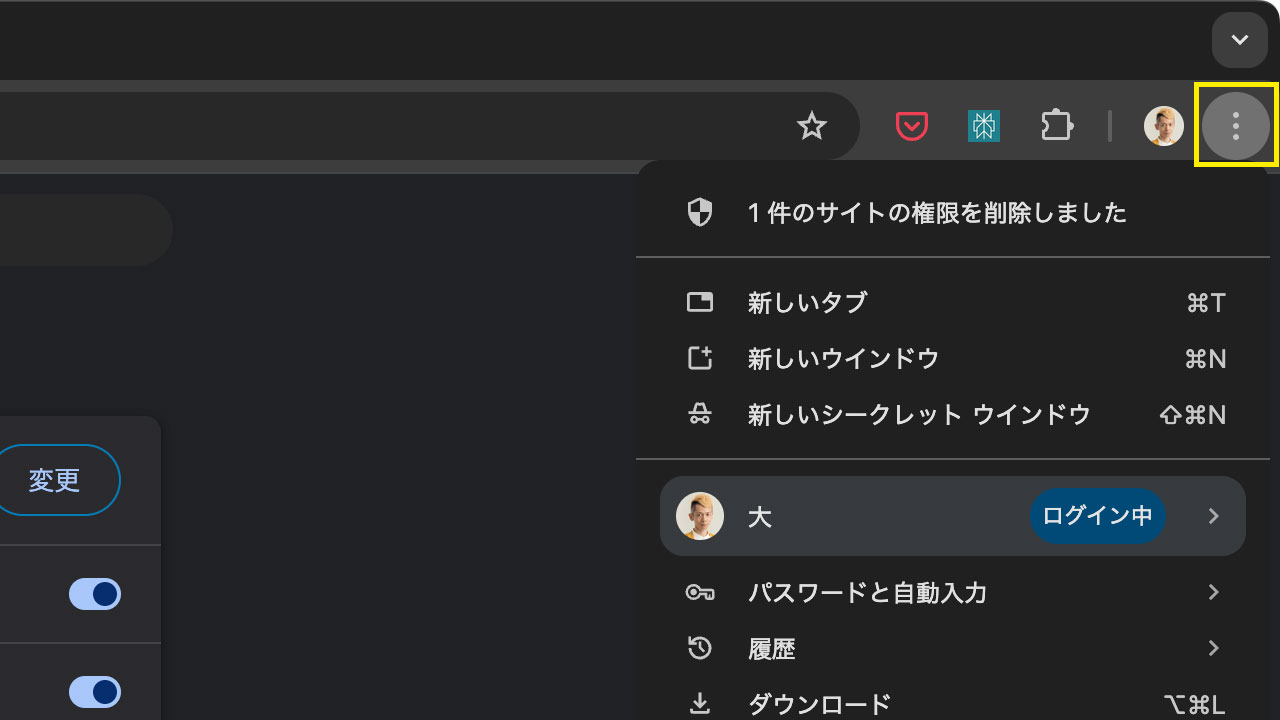Turn off the lower blue toggle switch
Screen dimensions: 1280x720
click(95, 692)
